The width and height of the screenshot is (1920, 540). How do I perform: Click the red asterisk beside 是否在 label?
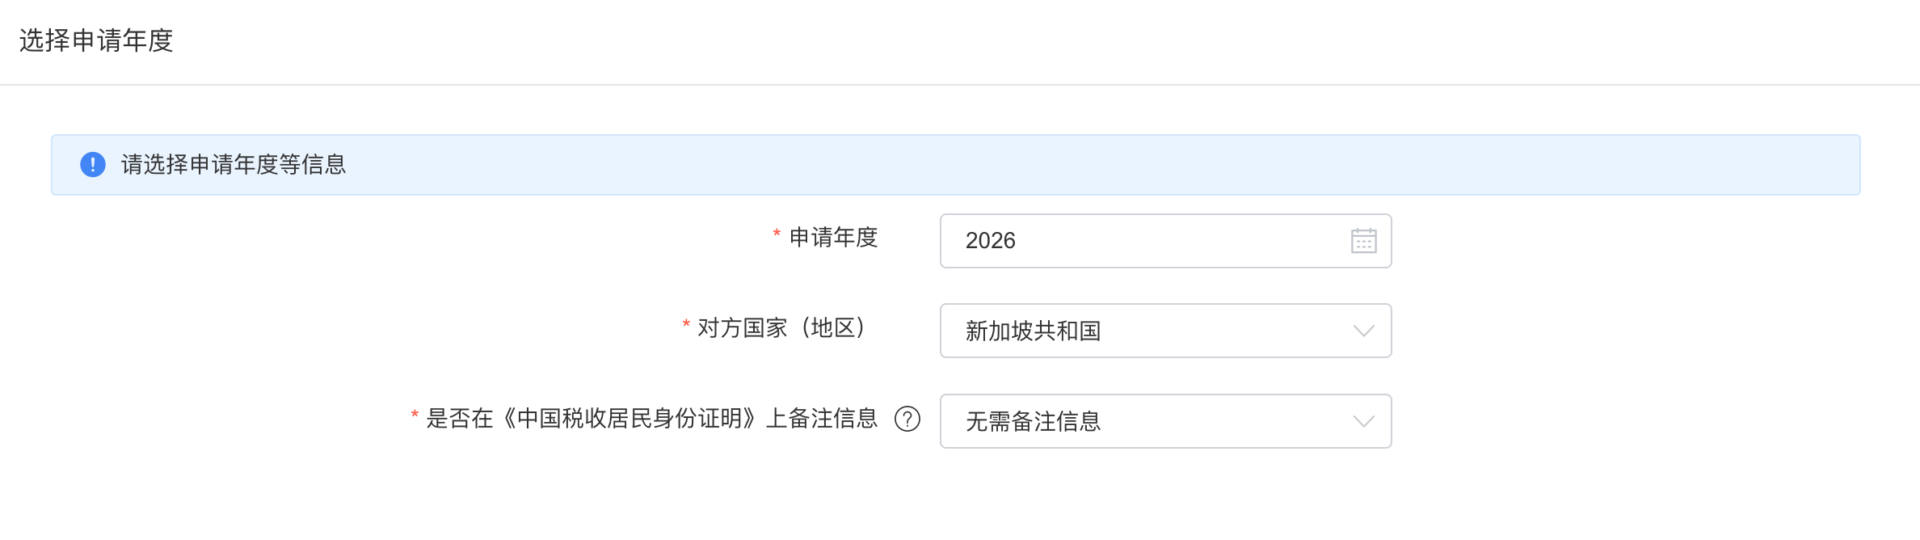coord(414,417)
